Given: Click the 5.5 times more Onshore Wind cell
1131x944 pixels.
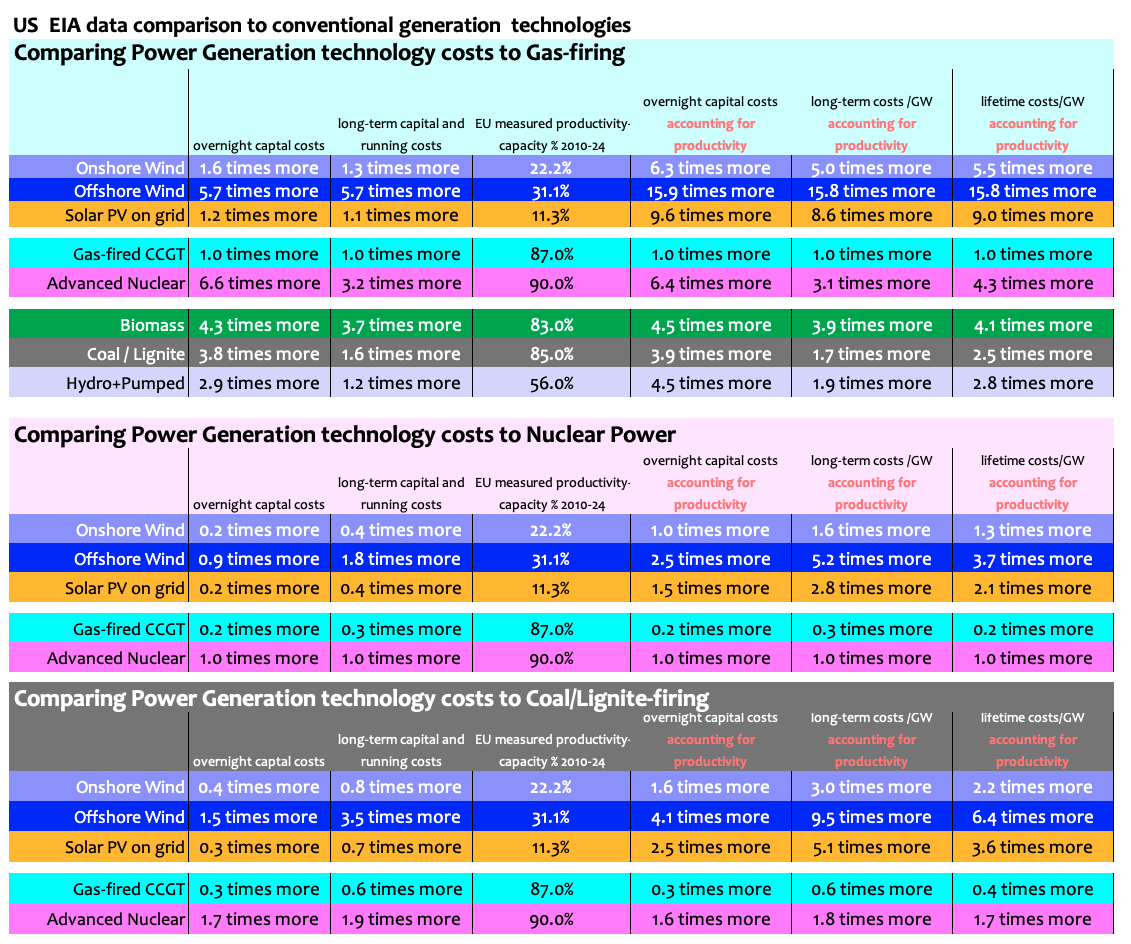Looking at the screenshot, I should pos(1032,168).
